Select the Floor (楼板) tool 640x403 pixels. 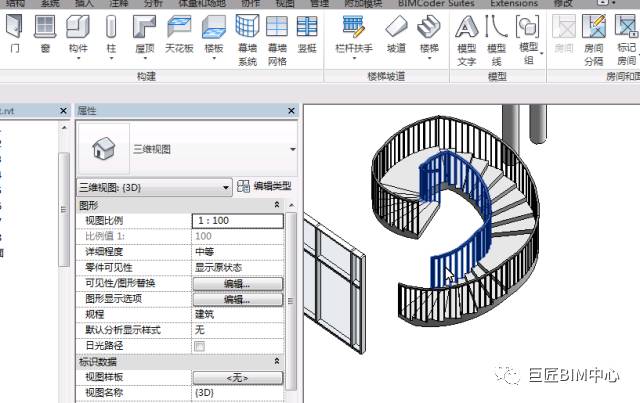[x=213, y=34]
